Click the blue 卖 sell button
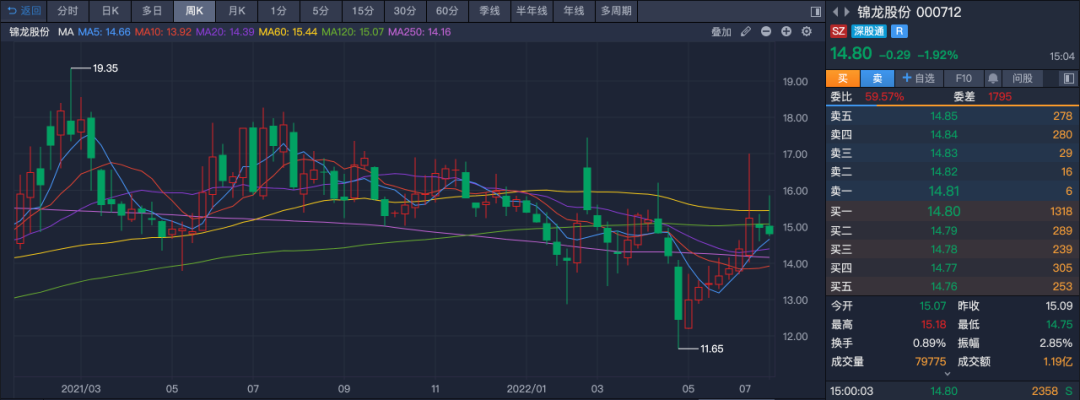This screenshot has height=400, width=1080. tap(877, 78)
